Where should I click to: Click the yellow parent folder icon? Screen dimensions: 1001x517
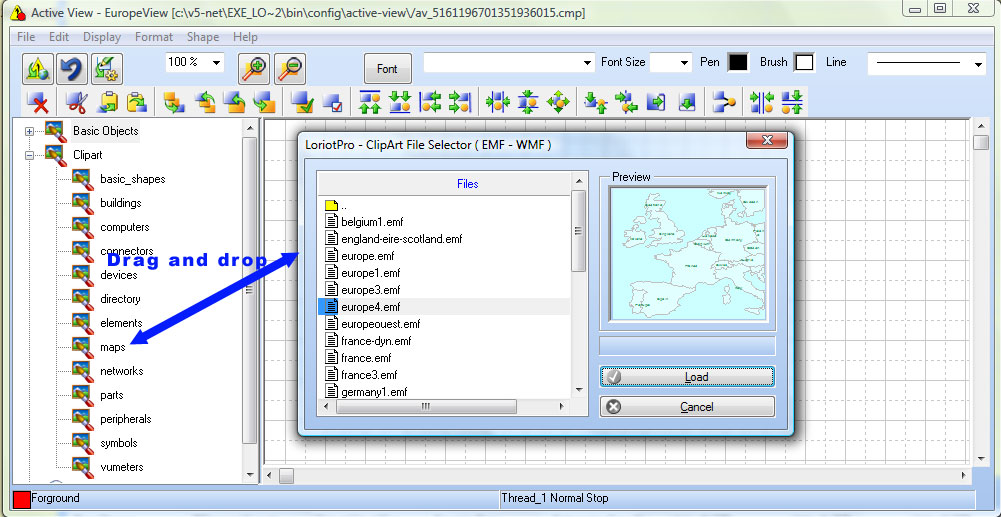[331, 206]
